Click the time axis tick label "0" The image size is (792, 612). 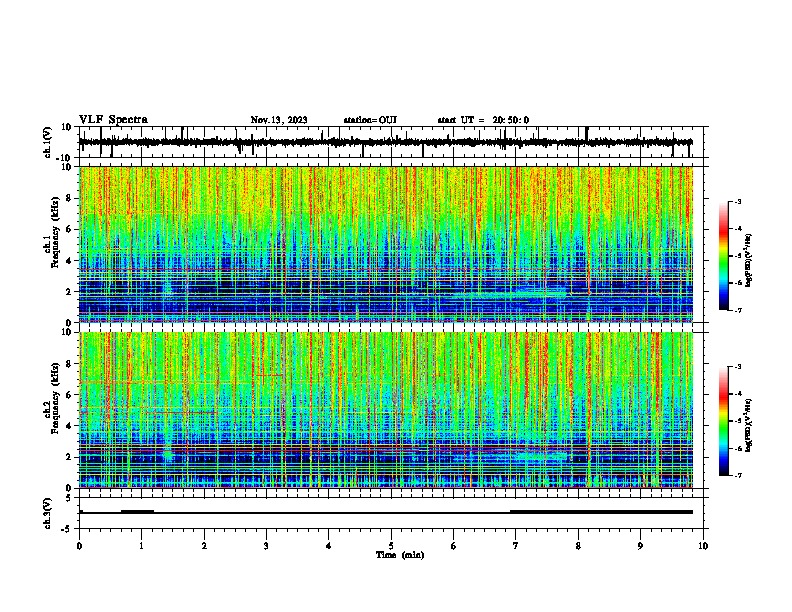coord(79,546)
